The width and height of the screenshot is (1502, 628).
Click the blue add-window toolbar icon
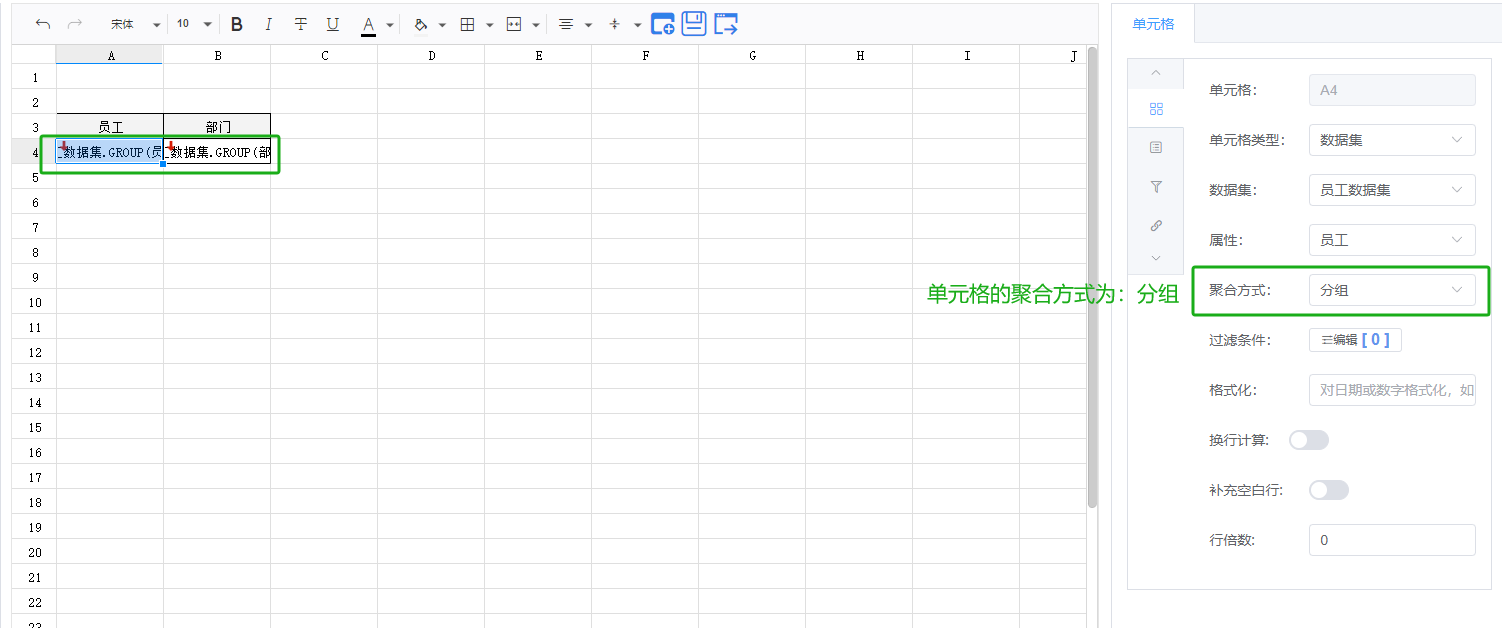(x=662, y=24)
